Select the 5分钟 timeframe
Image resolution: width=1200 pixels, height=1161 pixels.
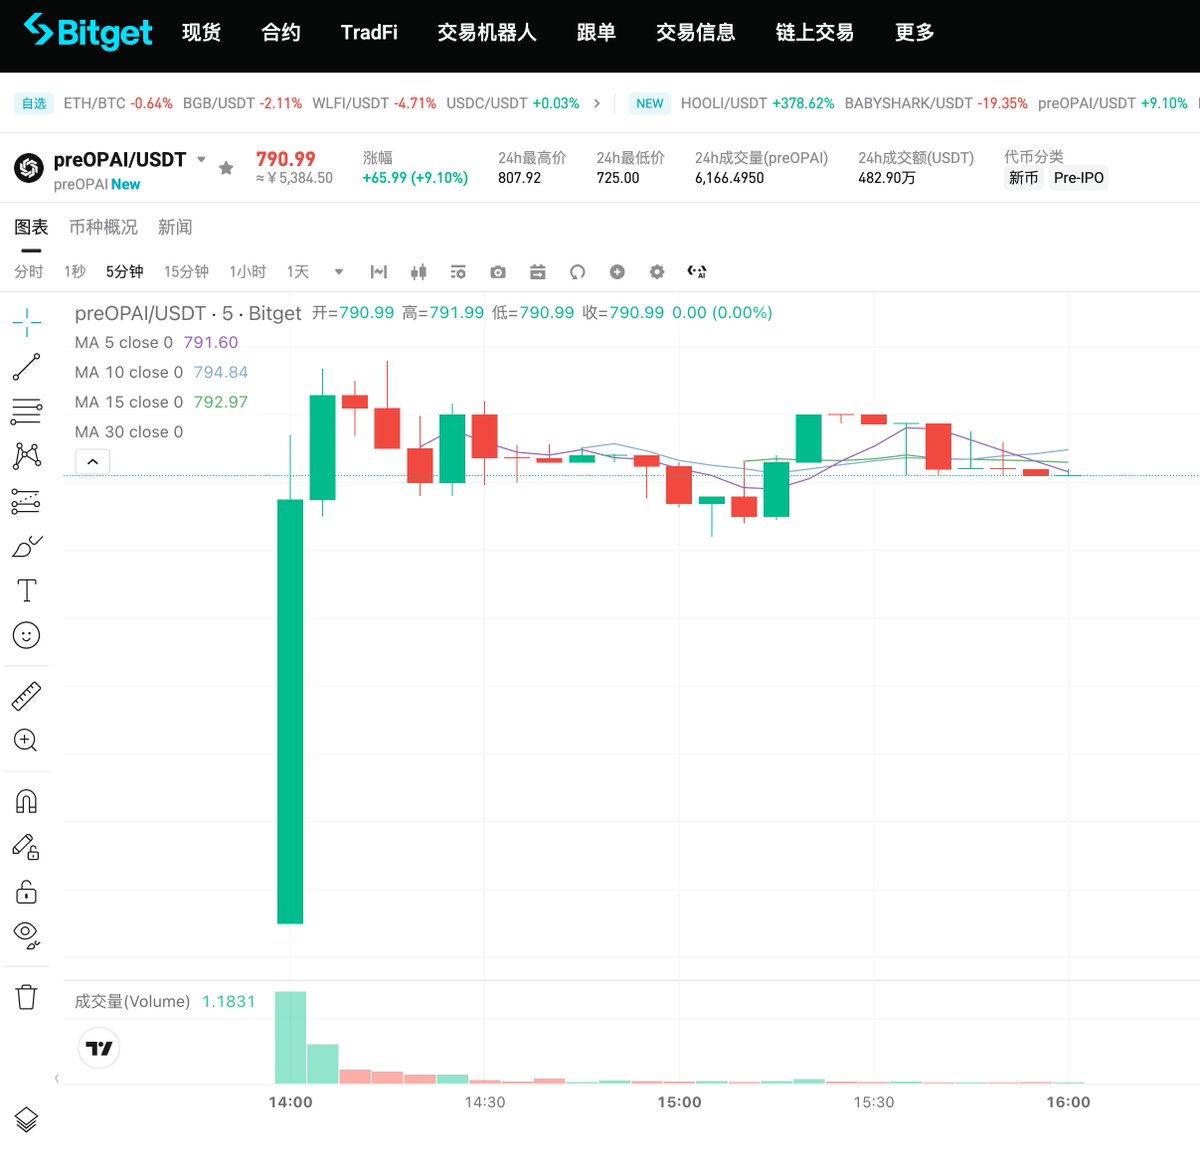pyautogui.click(x=125, y=272)
